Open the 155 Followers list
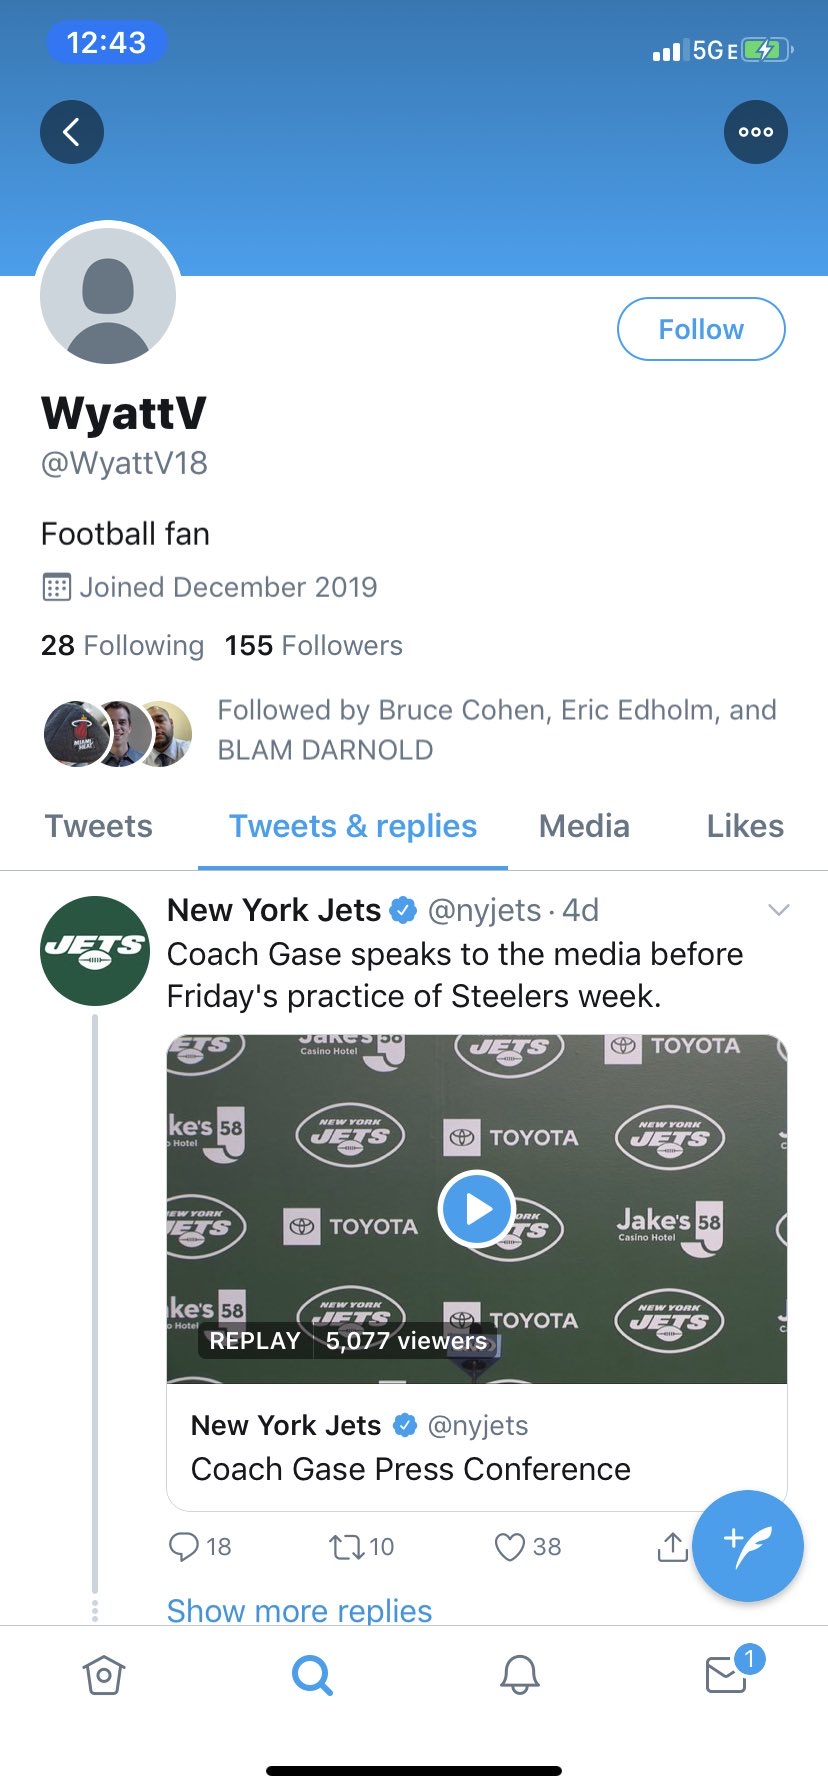Screen dimensions: 828x1792 [x=313, y=646]
